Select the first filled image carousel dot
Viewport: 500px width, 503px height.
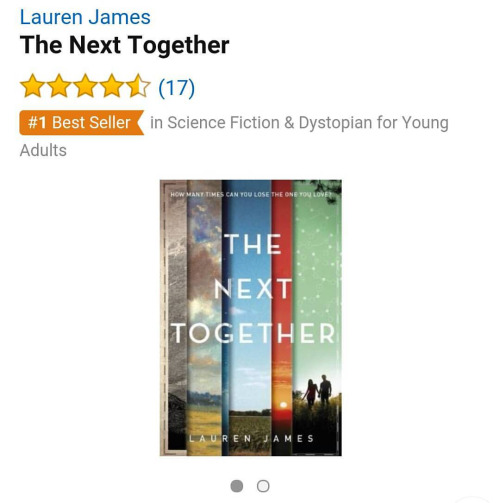click(x=237, y=486)
